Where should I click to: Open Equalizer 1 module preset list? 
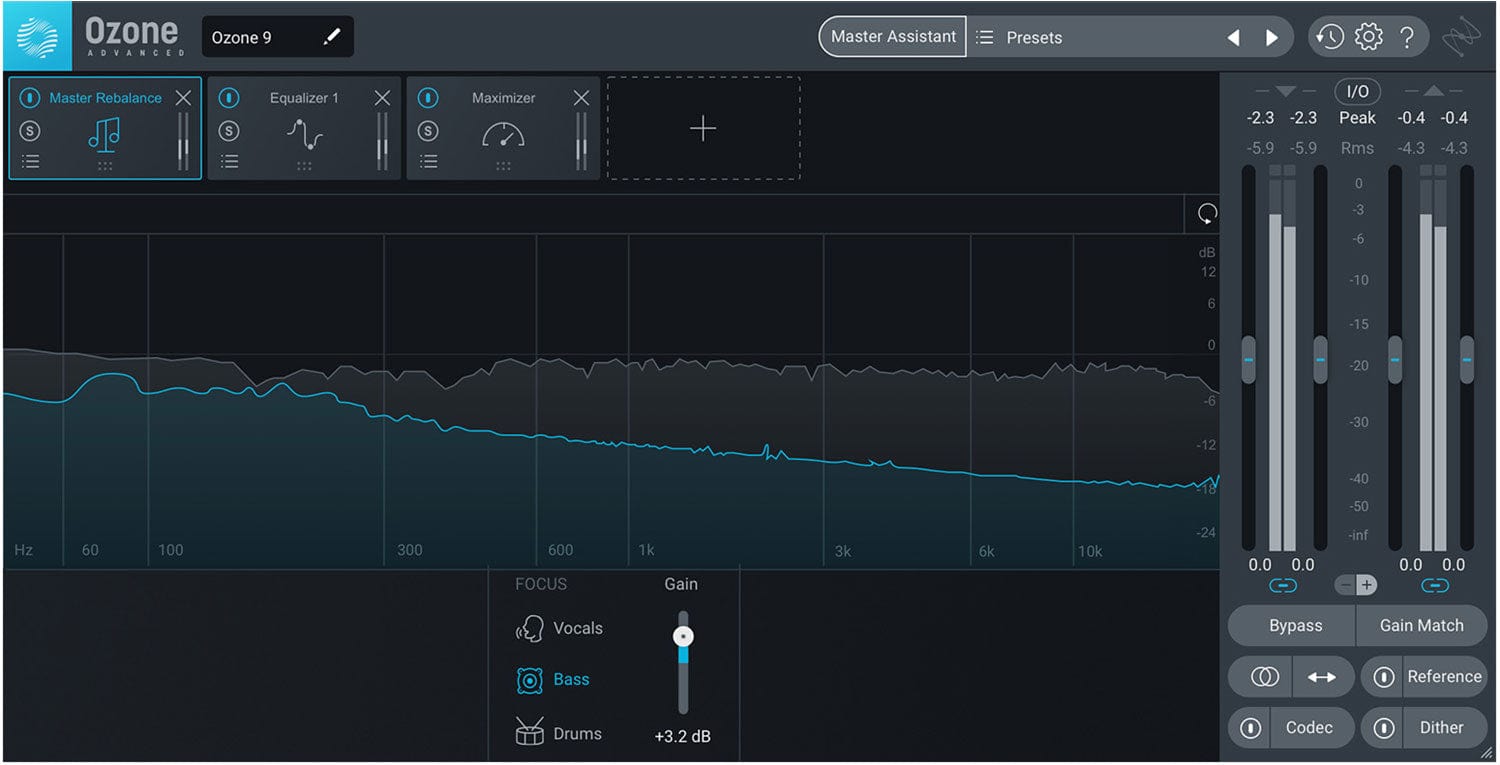(x=229, y=161)
